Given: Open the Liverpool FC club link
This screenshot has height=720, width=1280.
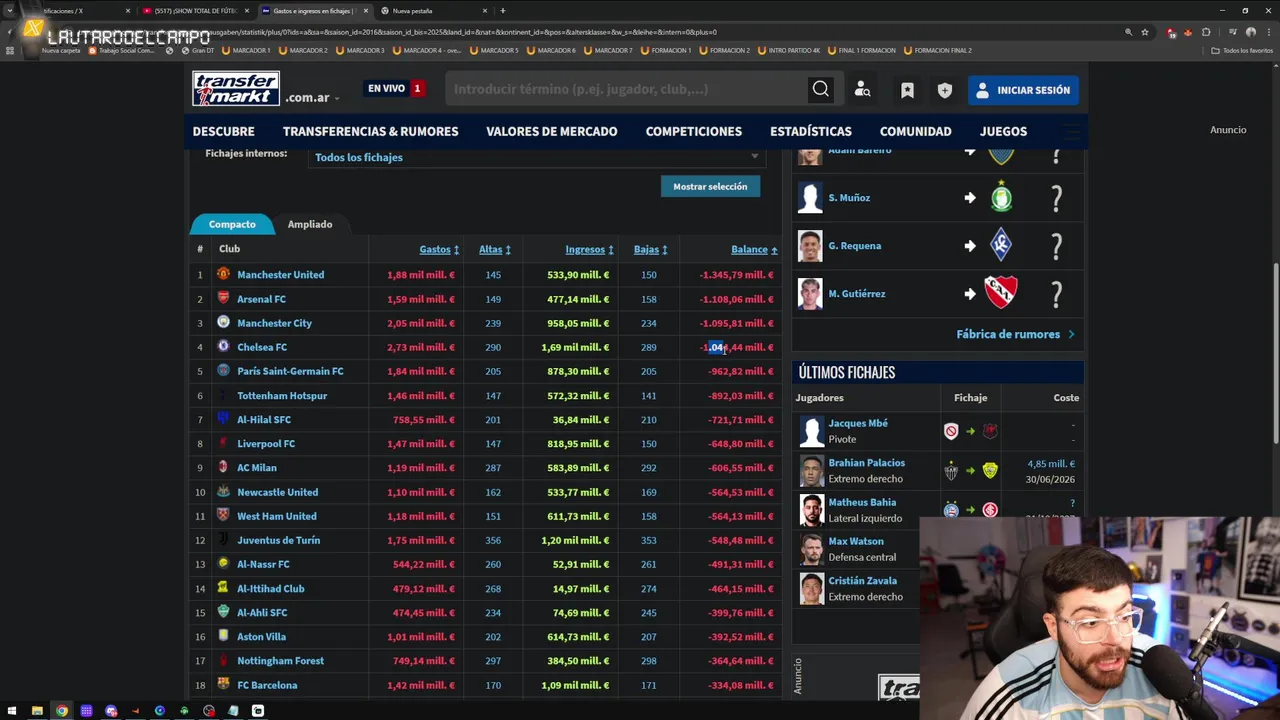Looking at the screenshot, I should pyautogui.click(x=266, y=444).
